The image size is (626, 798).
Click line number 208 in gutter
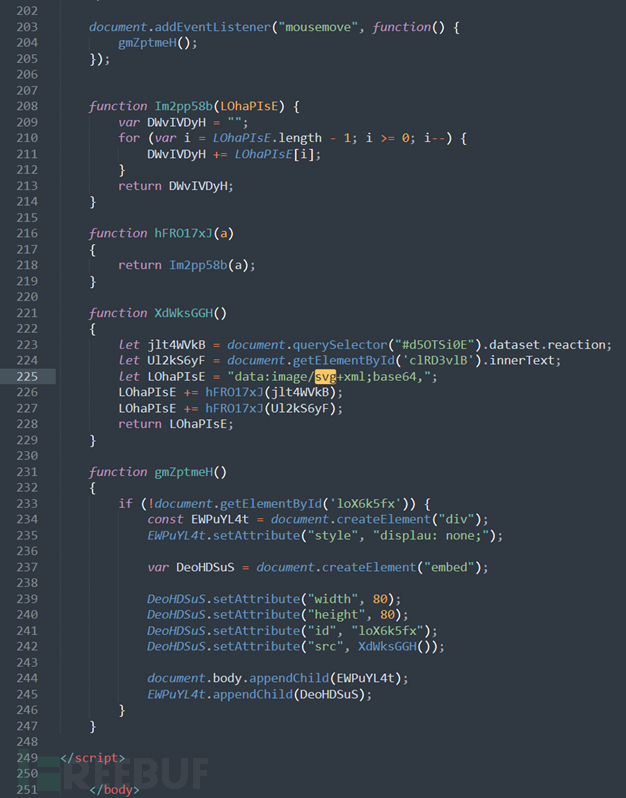27,106
